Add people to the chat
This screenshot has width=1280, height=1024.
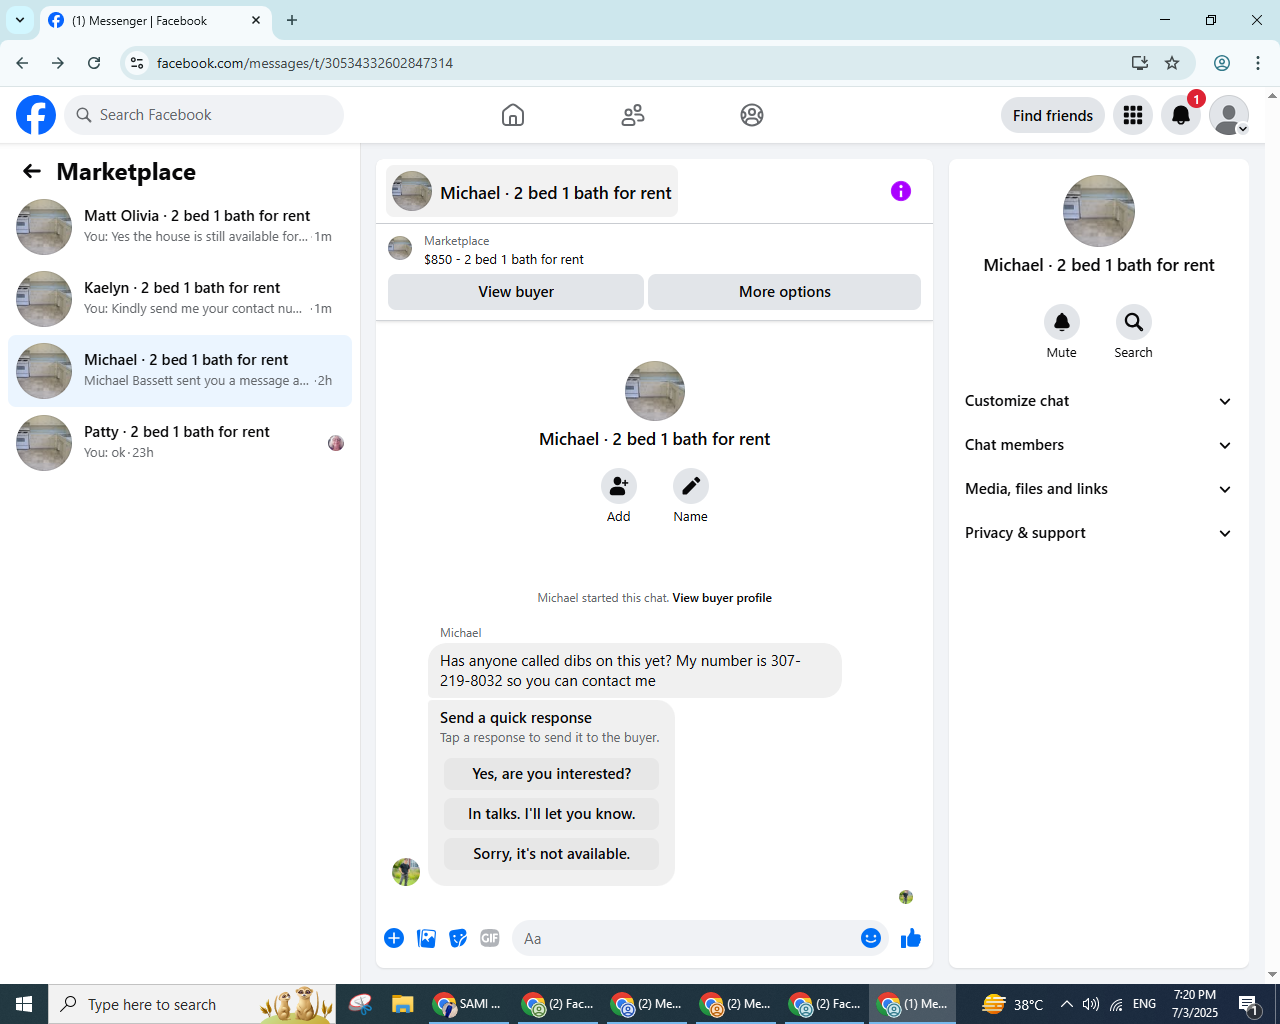(x=619, y=486)
